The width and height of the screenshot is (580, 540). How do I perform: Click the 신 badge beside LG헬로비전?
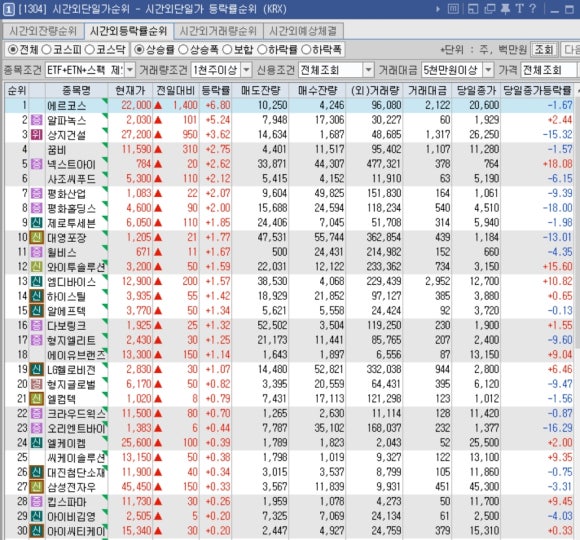click(x=36, y=369)
